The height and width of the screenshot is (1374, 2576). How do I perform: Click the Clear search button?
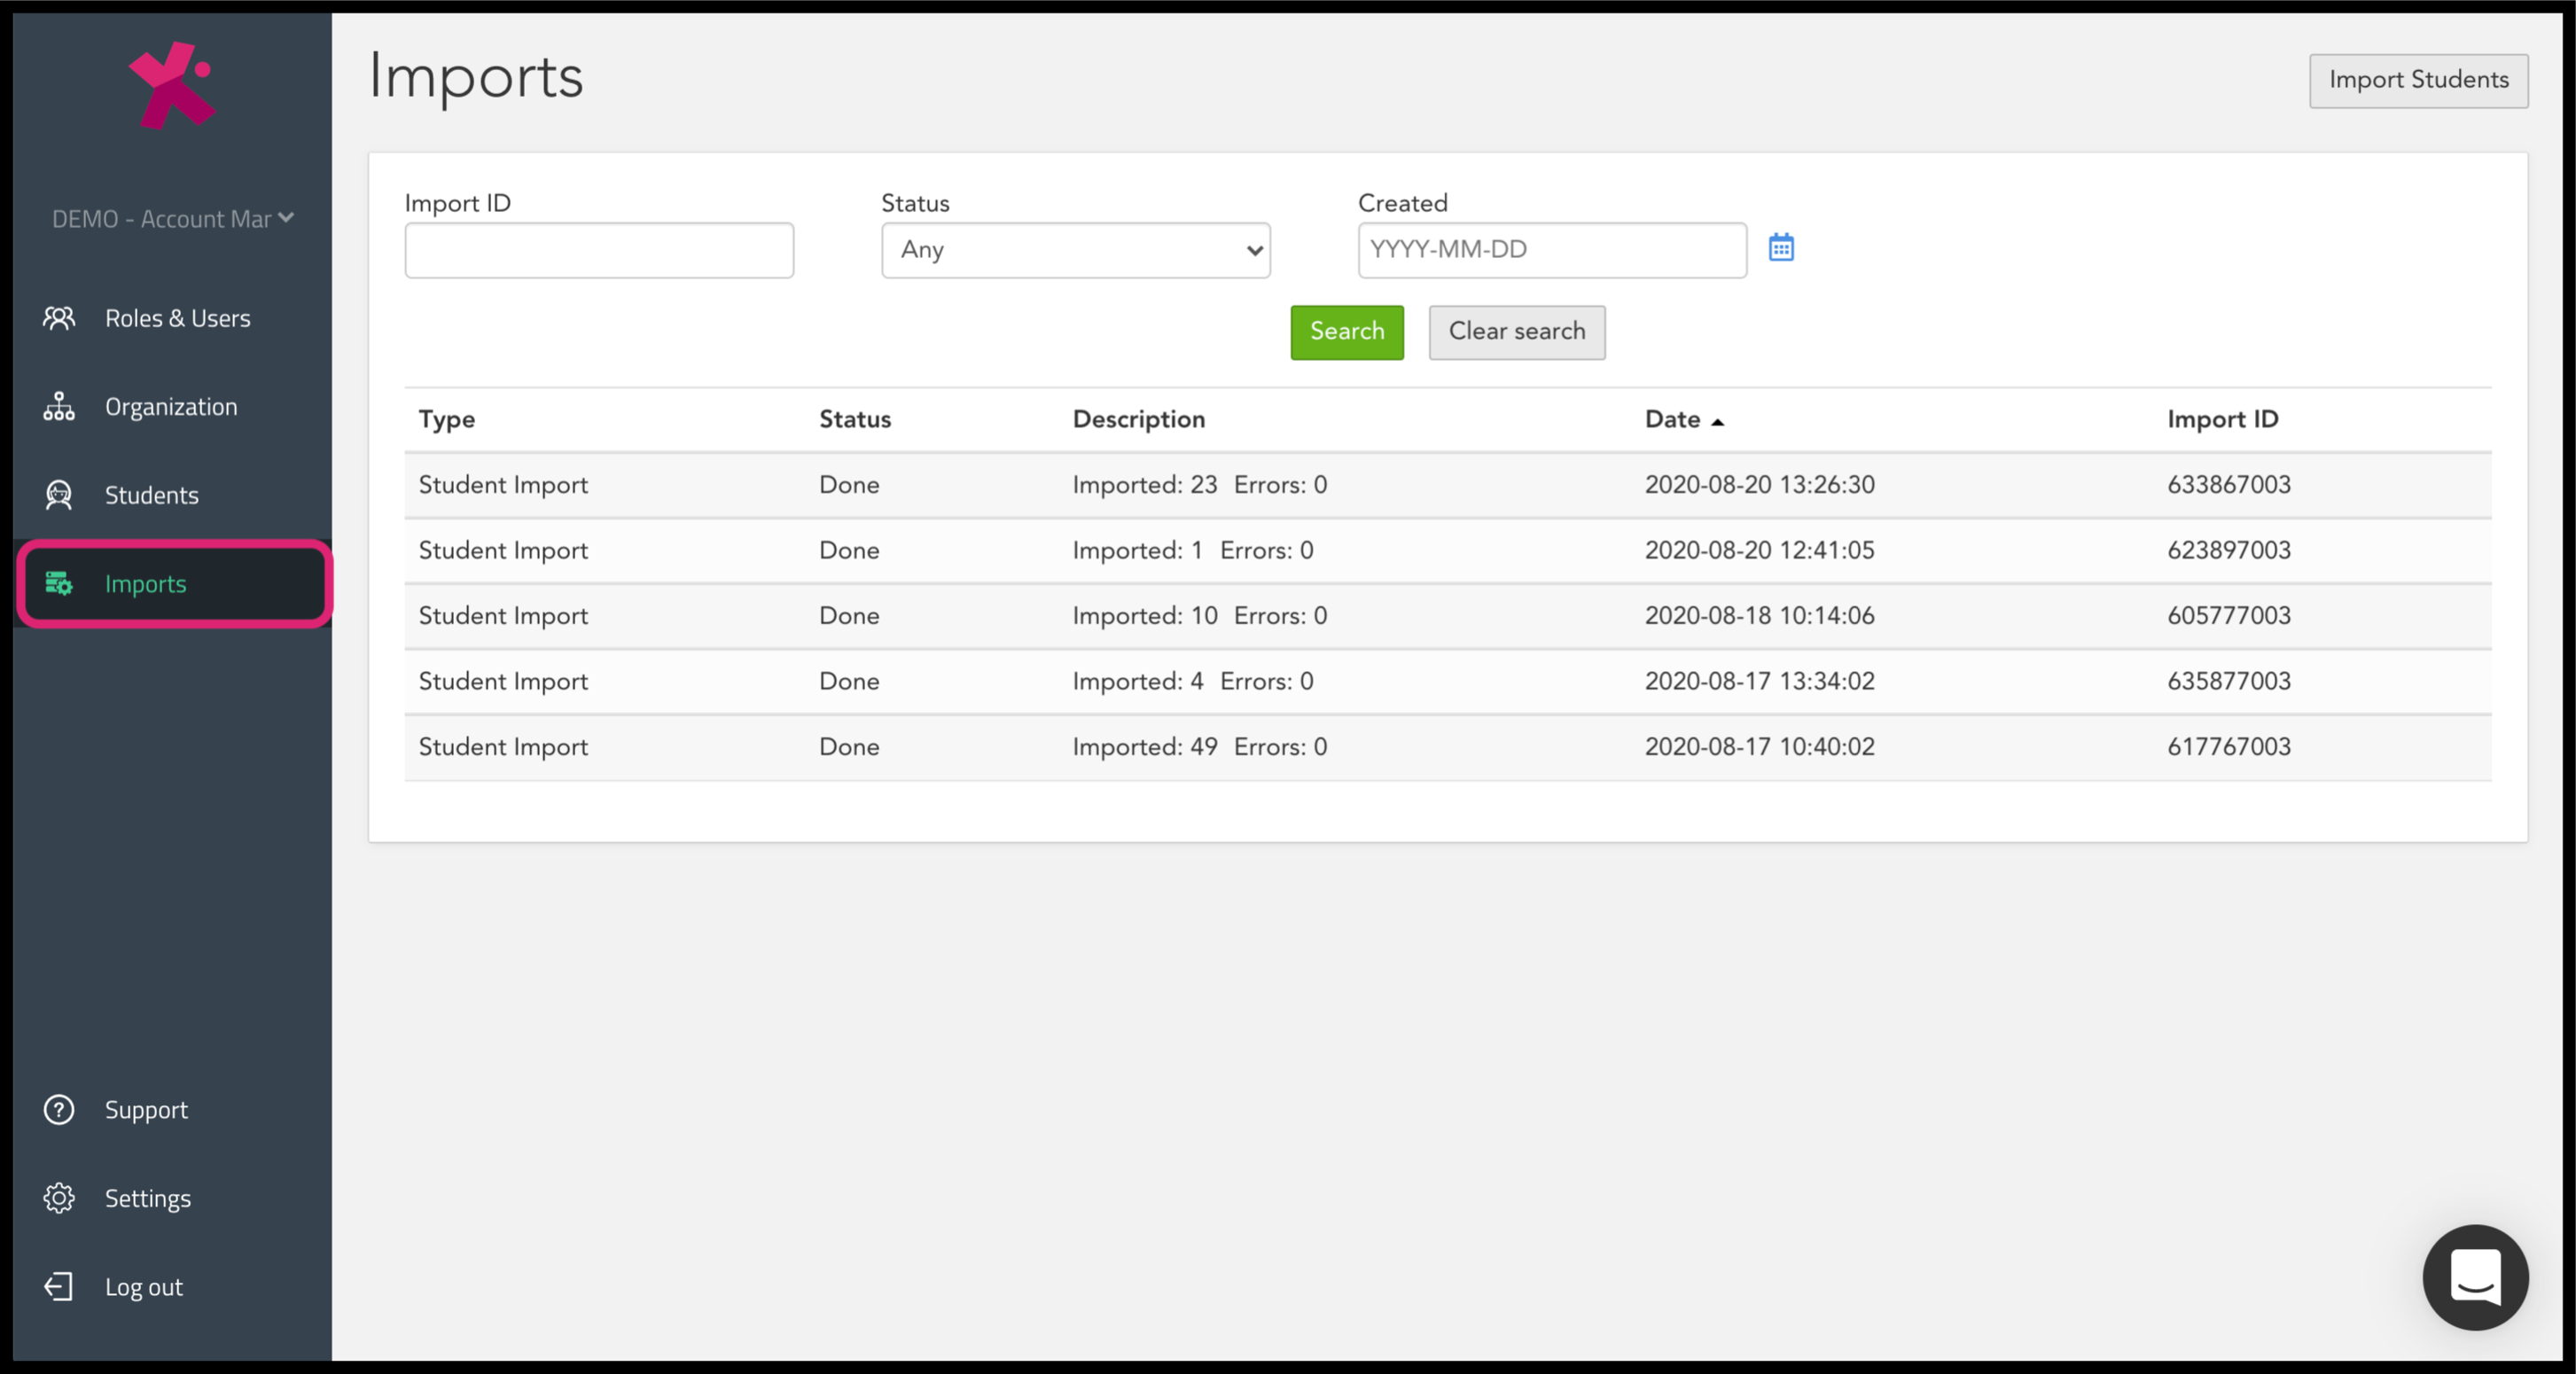(x=1516, y=332)
